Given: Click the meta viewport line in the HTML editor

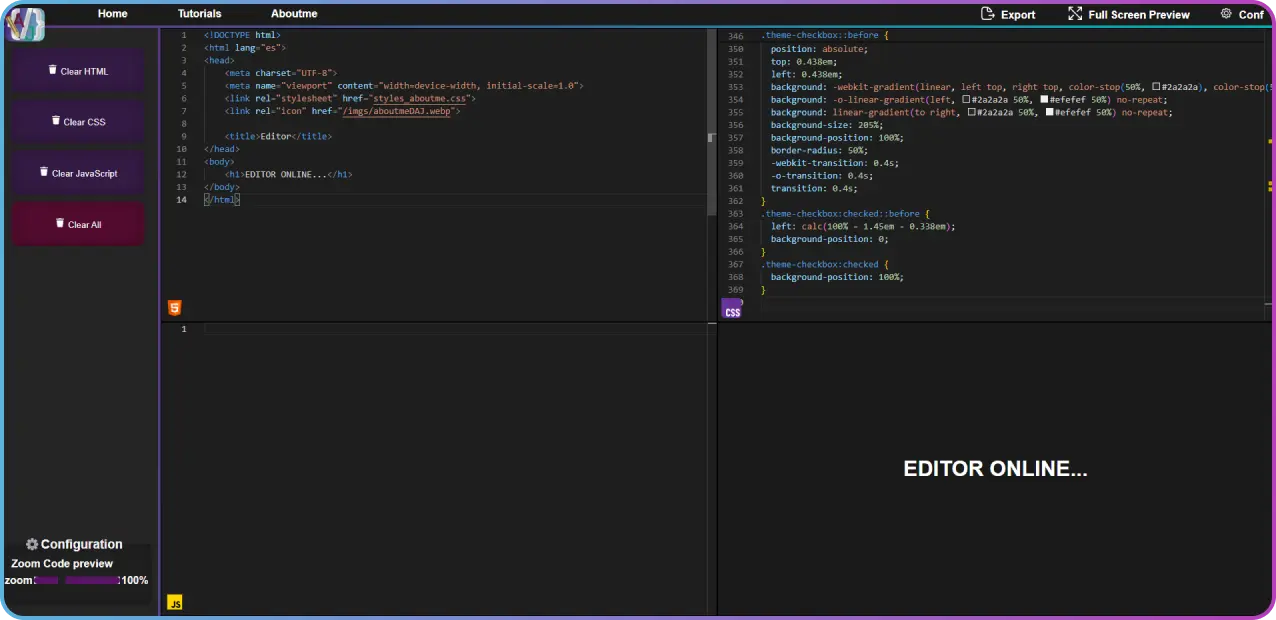Looking at the screenshot, I should coord(403,86).
